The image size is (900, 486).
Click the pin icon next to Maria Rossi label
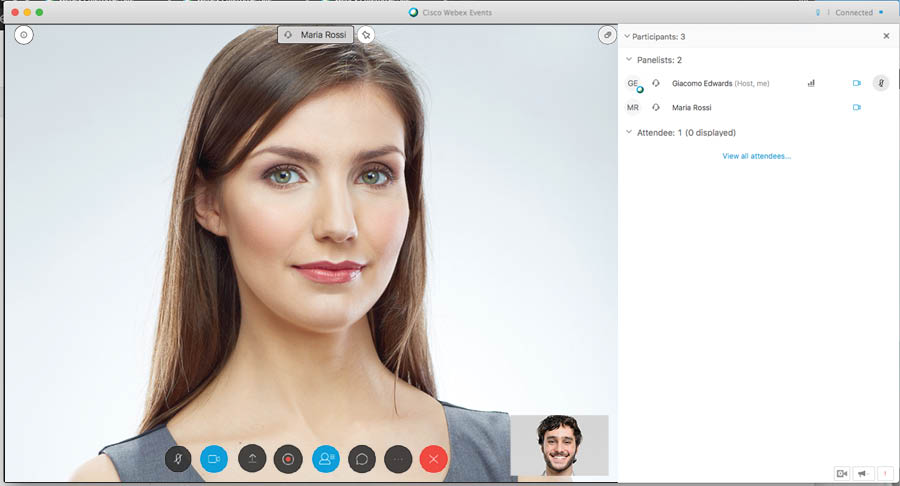click(367, 34)
